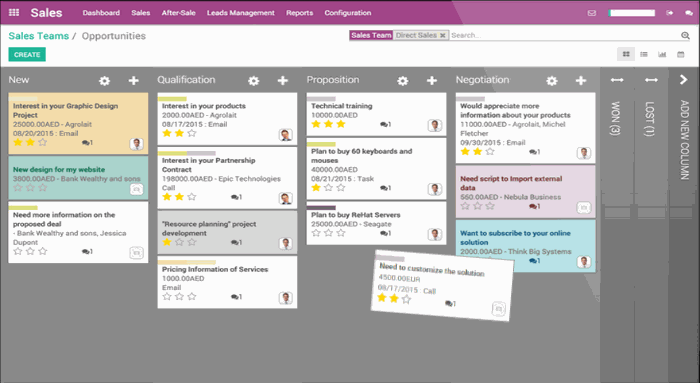Image resolution: width=700 pixels, height=383 pixels.
Task: Click yellow color tag on Interest in your products
Action: click(x=172, y=99)
